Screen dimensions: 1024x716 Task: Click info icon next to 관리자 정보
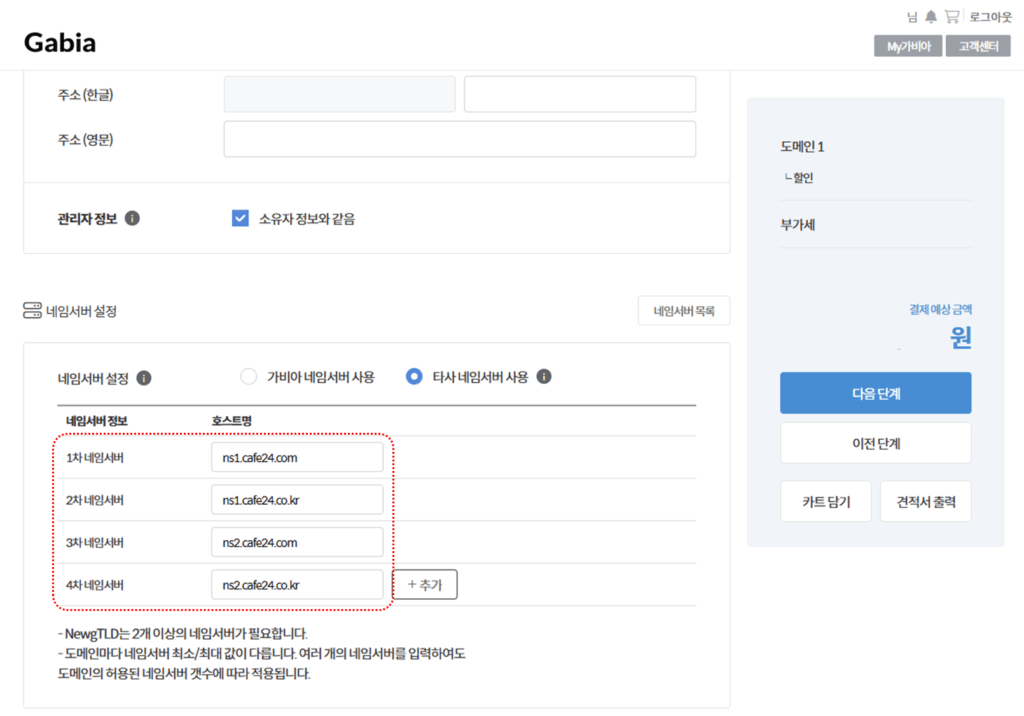pyautogui.click(x=133, y=218)
